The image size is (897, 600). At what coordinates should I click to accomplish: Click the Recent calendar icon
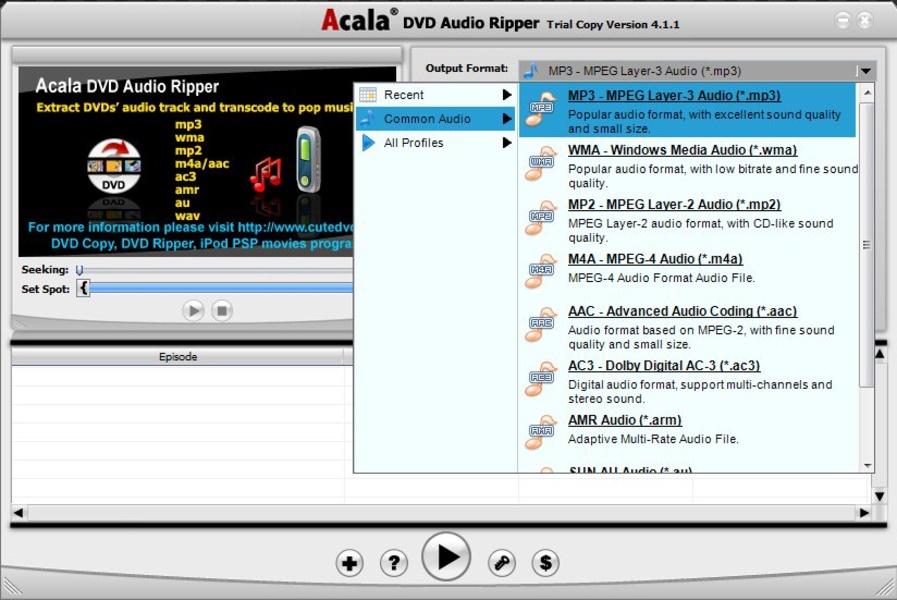(368, 94)
